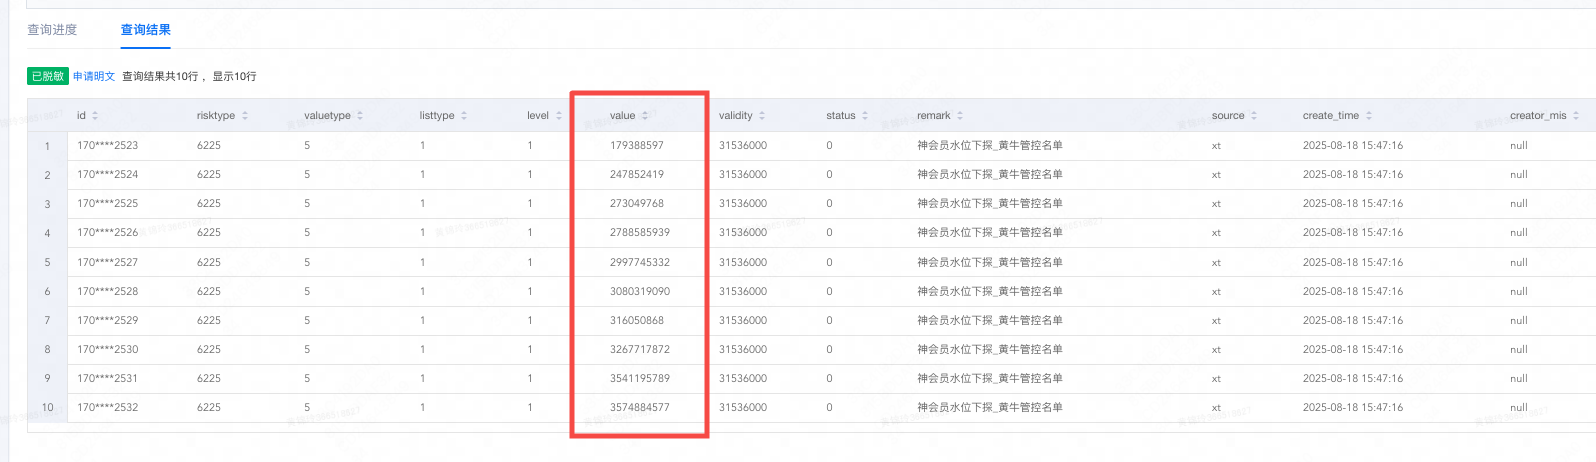Click the risktype column header label

(x=216, y=116)
